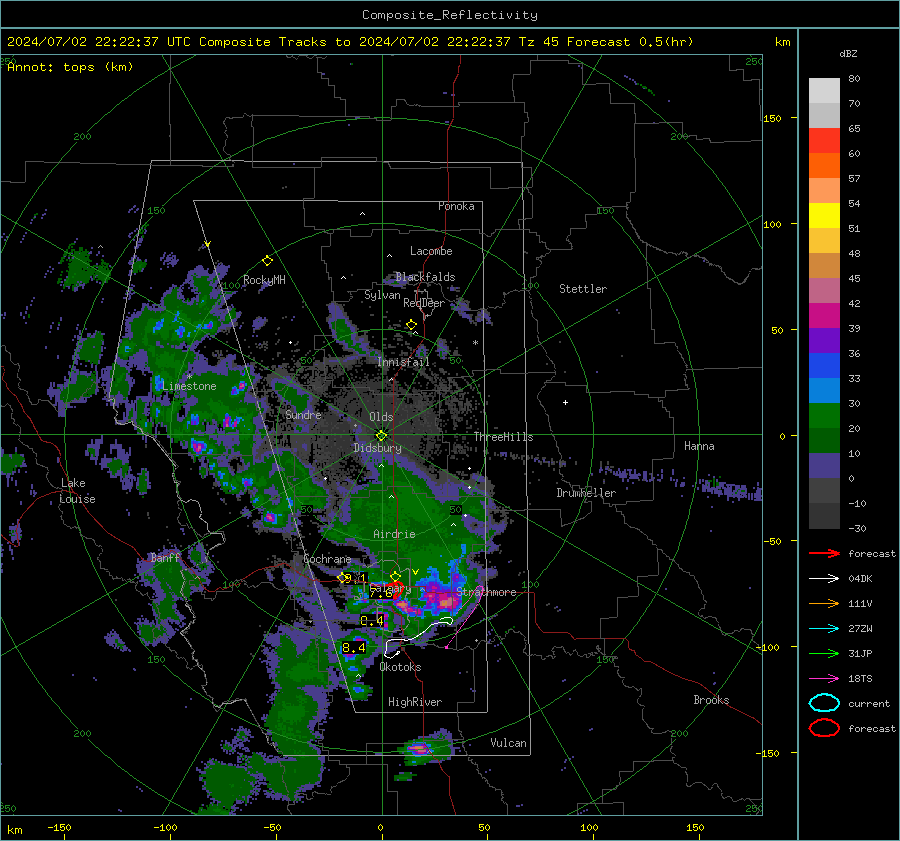Click the Hanna town label
This screenshot has height=841, width=900.
[699, 446]
